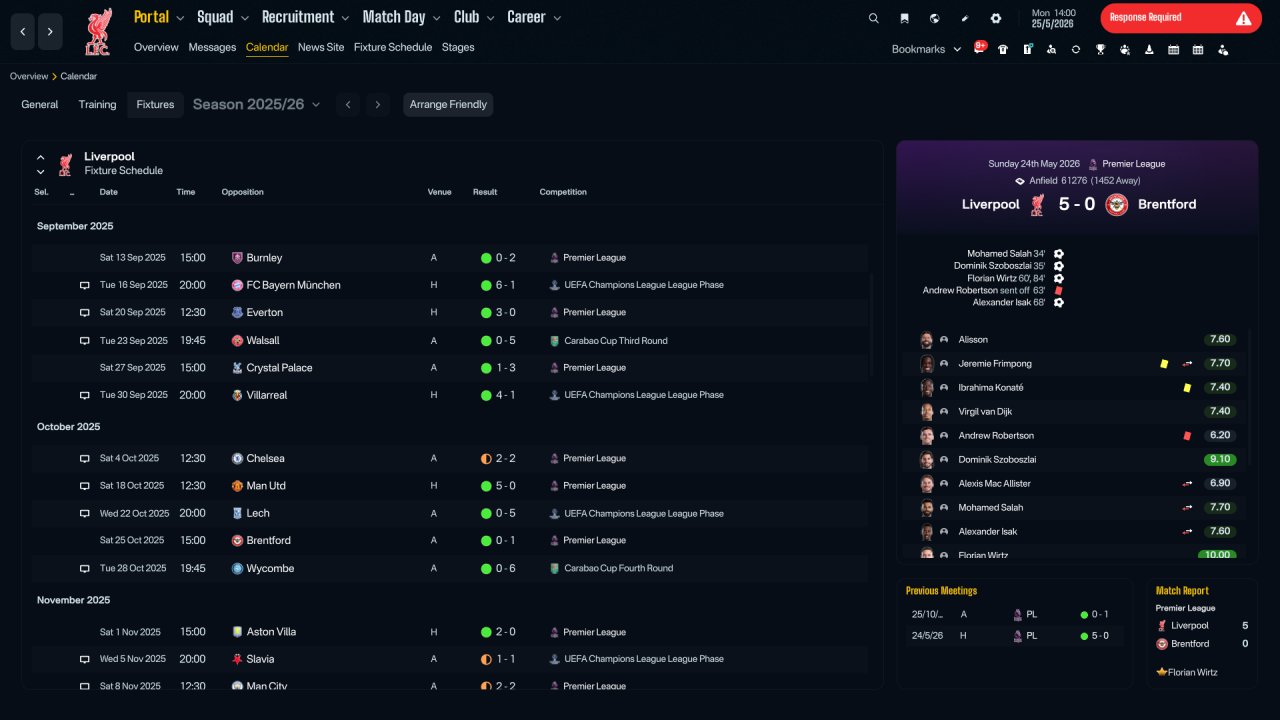This screenshot has width=1280, height=720.
Task: Select the Training calendar view tab
Action: (98, 104)
